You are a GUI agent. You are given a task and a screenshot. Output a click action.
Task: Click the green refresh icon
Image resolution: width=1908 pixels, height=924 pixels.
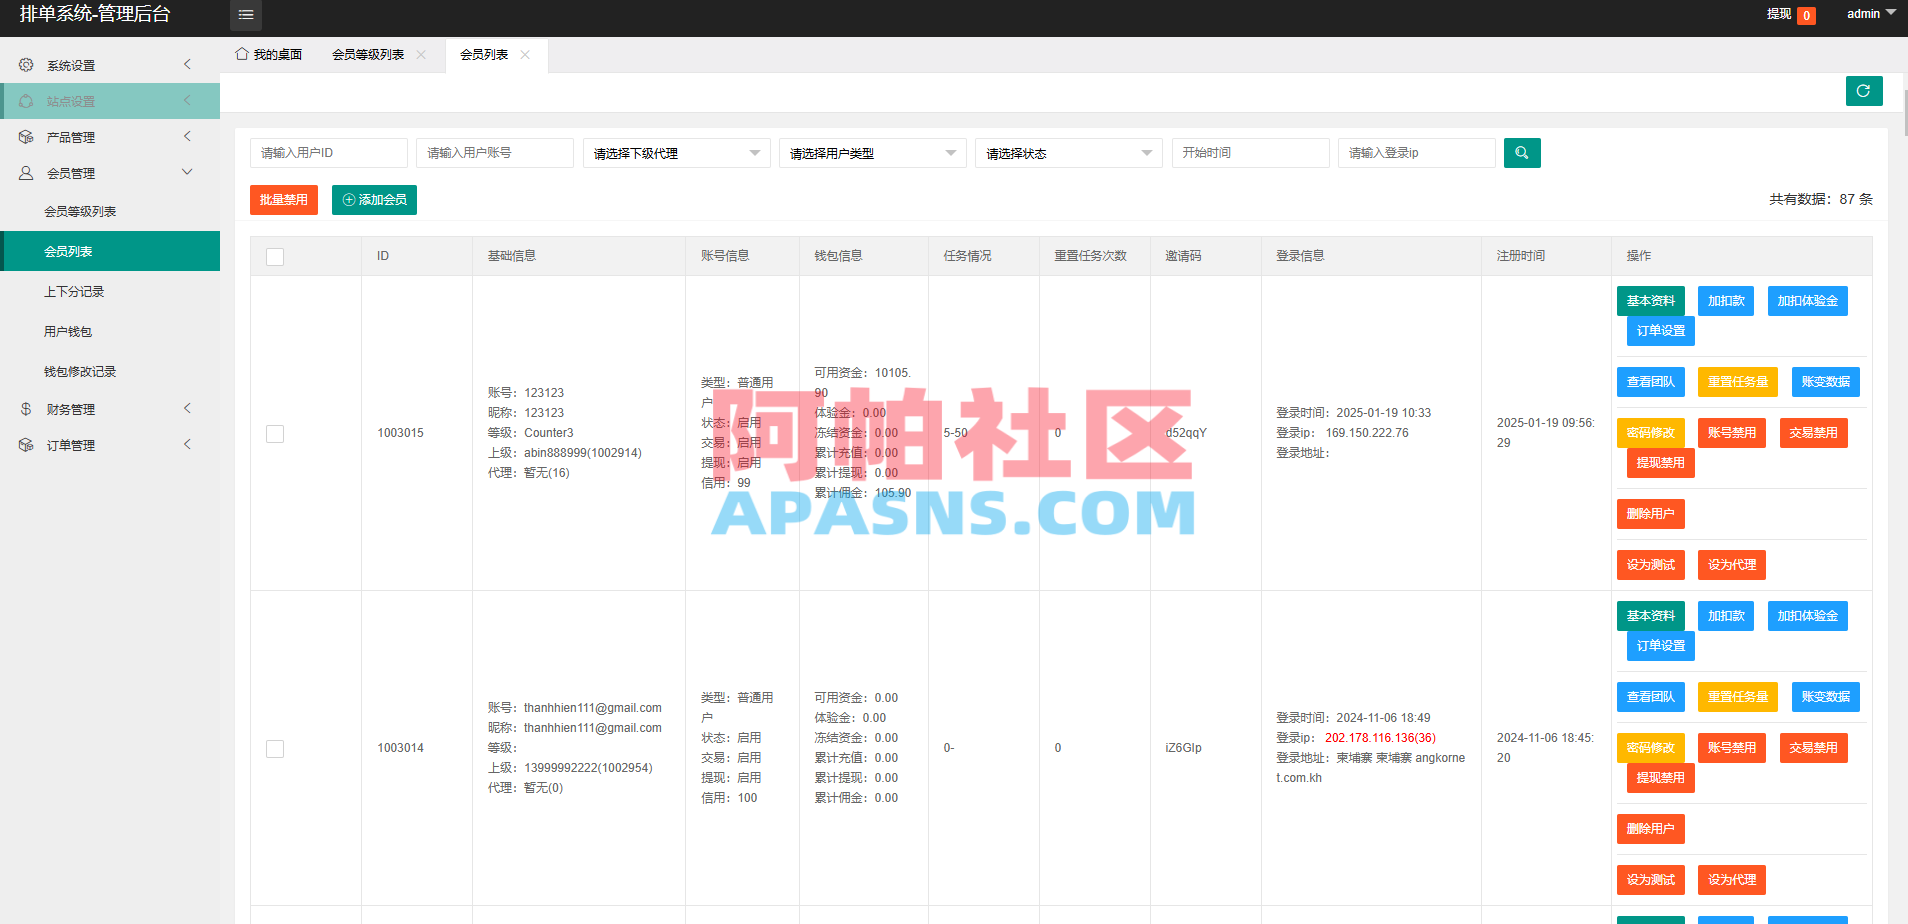coord(1863,90)
